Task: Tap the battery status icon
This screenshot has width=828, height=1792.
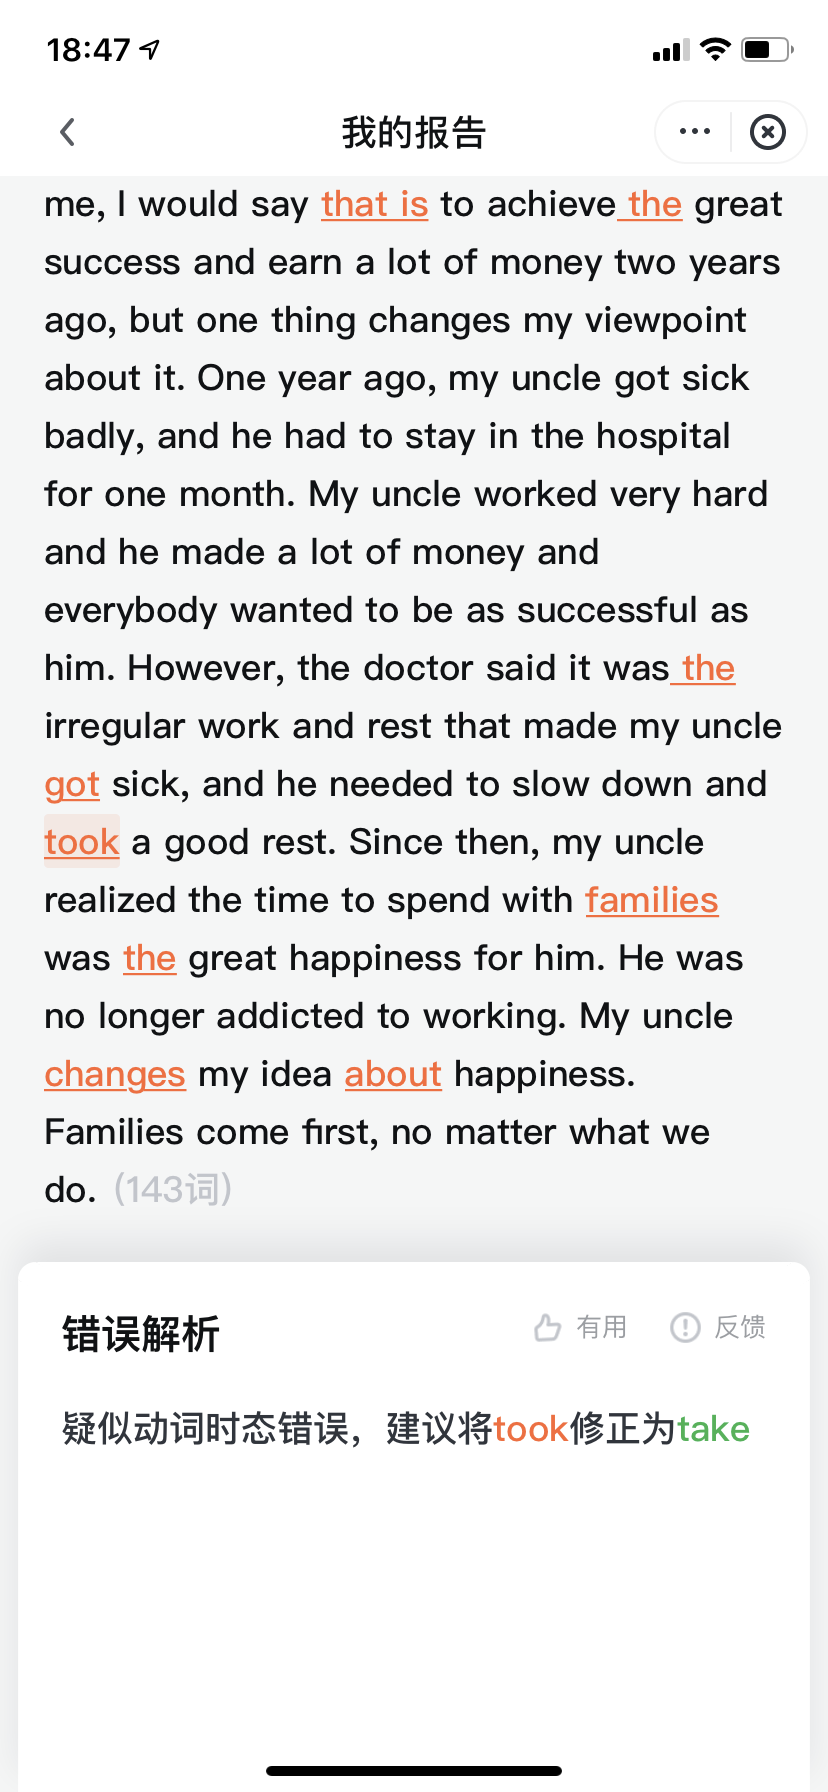Action: (x=767, y=49)
